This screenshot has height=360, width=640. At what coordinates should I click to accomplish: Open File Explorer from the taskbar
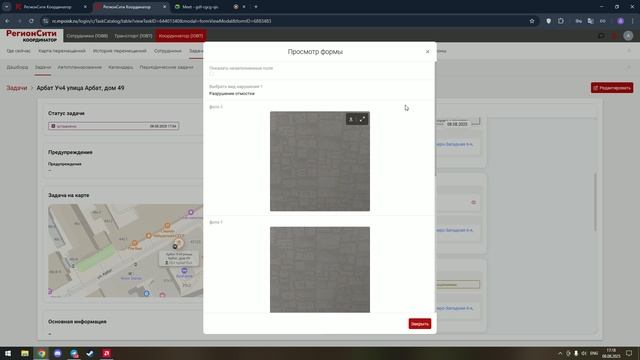[25, 353]
